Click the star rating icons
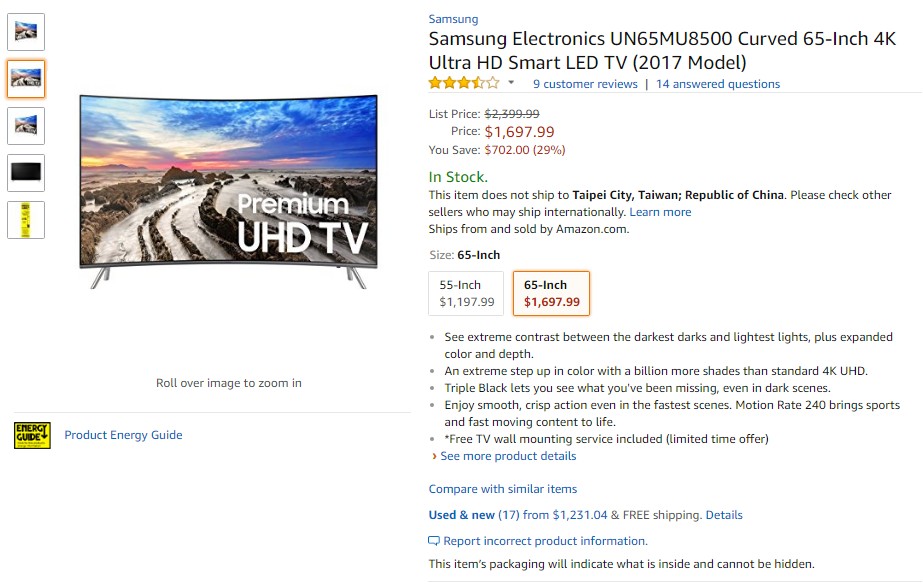 (464, 84)
